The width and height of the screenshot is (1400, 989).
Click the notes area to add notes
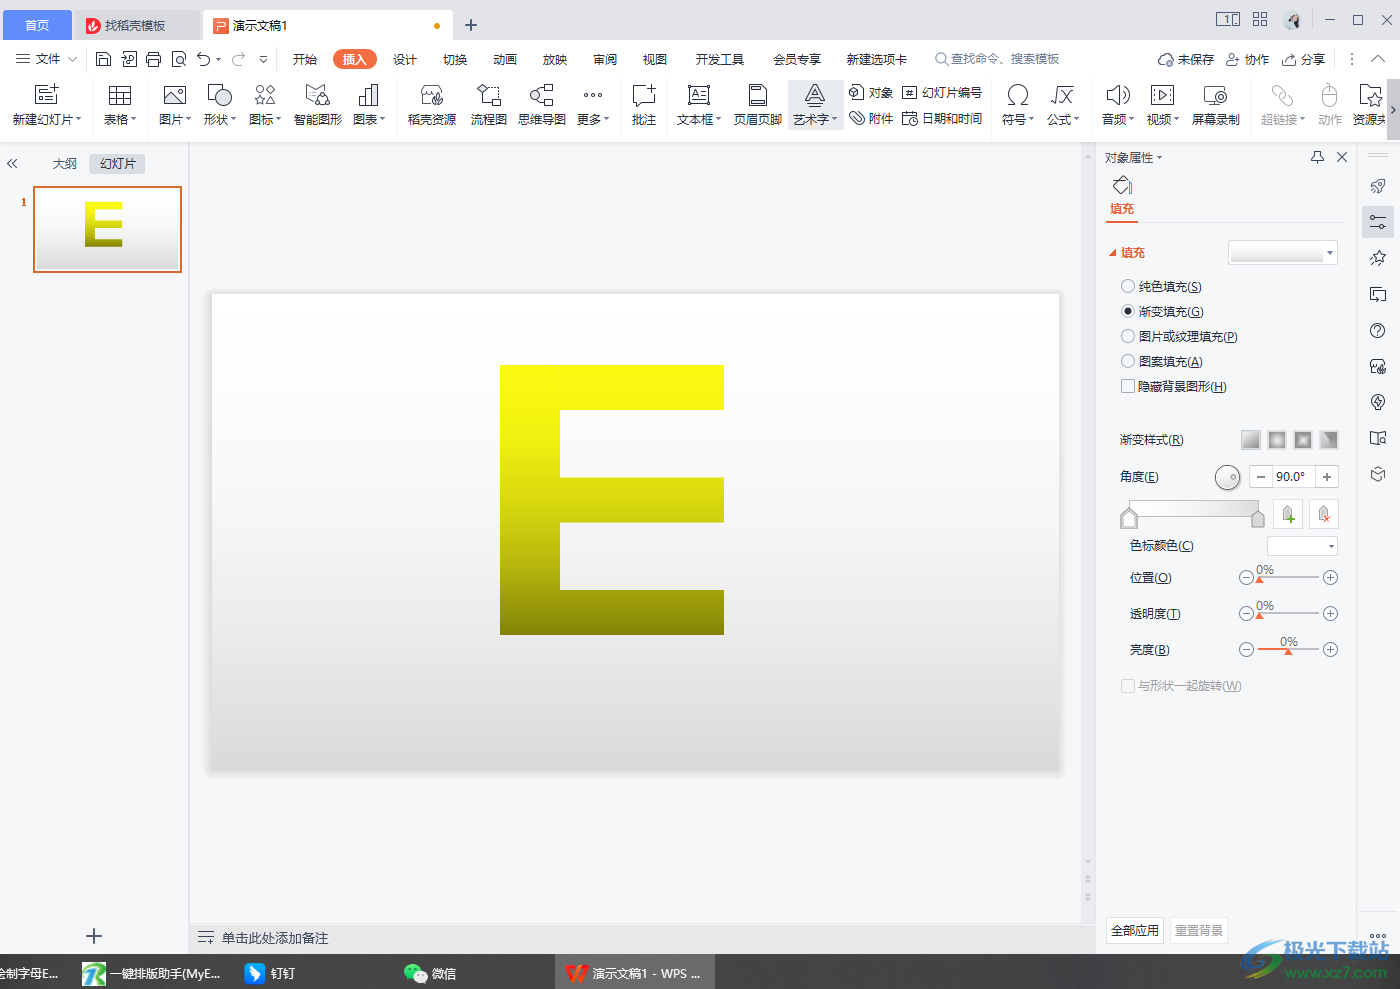[x=275, y=938]
